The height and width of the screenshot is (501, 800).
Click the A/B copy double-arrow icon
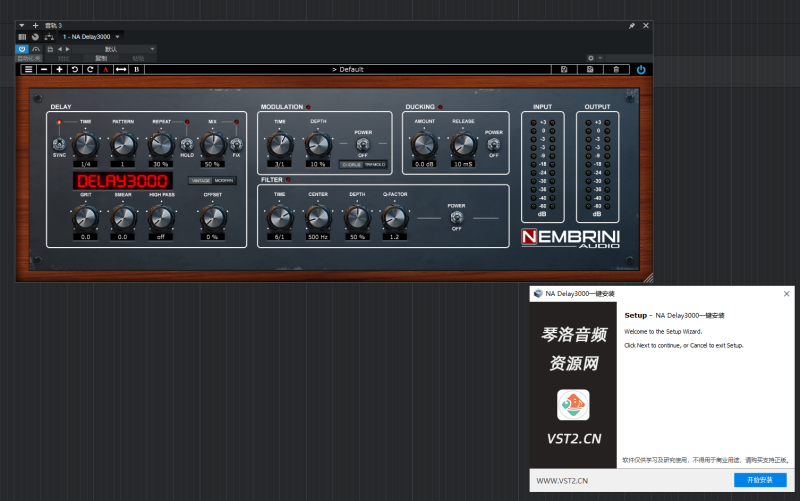pos(121,69)
